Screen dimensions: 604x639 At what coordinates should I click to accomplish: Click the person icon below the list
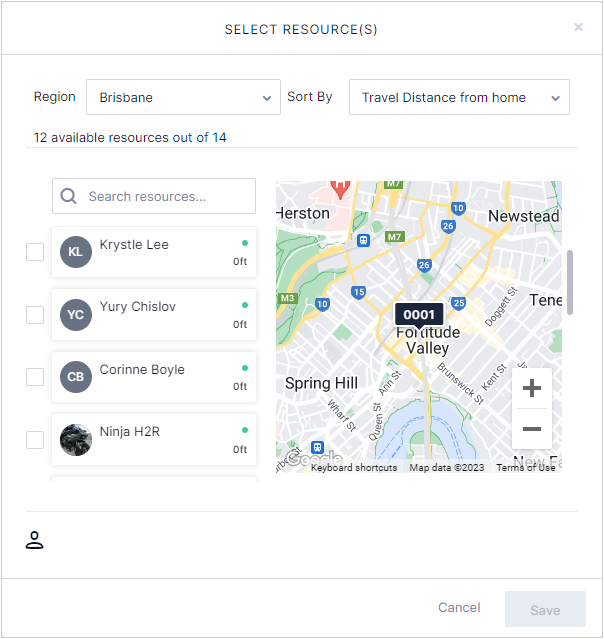pyautogui.click(x=35, y=540)
